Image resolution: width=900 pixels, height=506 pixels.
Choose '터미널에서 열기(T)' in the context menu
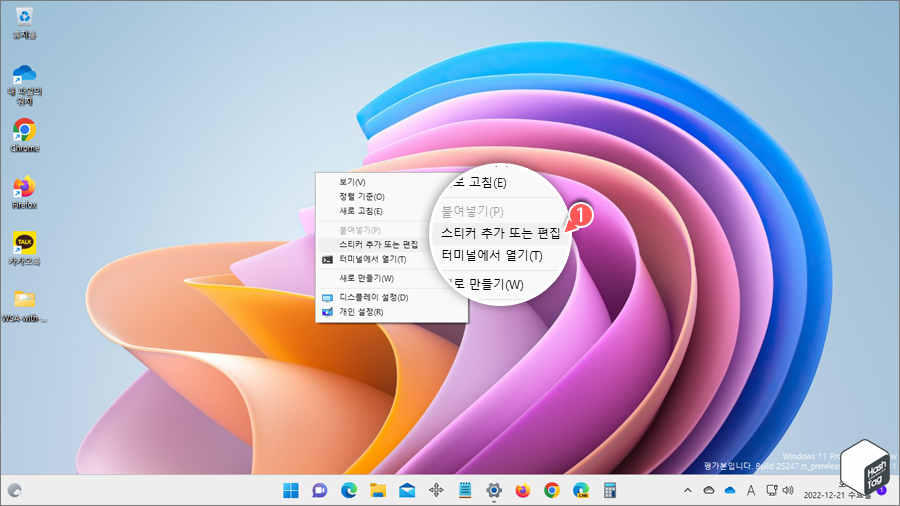coord(391,259)
